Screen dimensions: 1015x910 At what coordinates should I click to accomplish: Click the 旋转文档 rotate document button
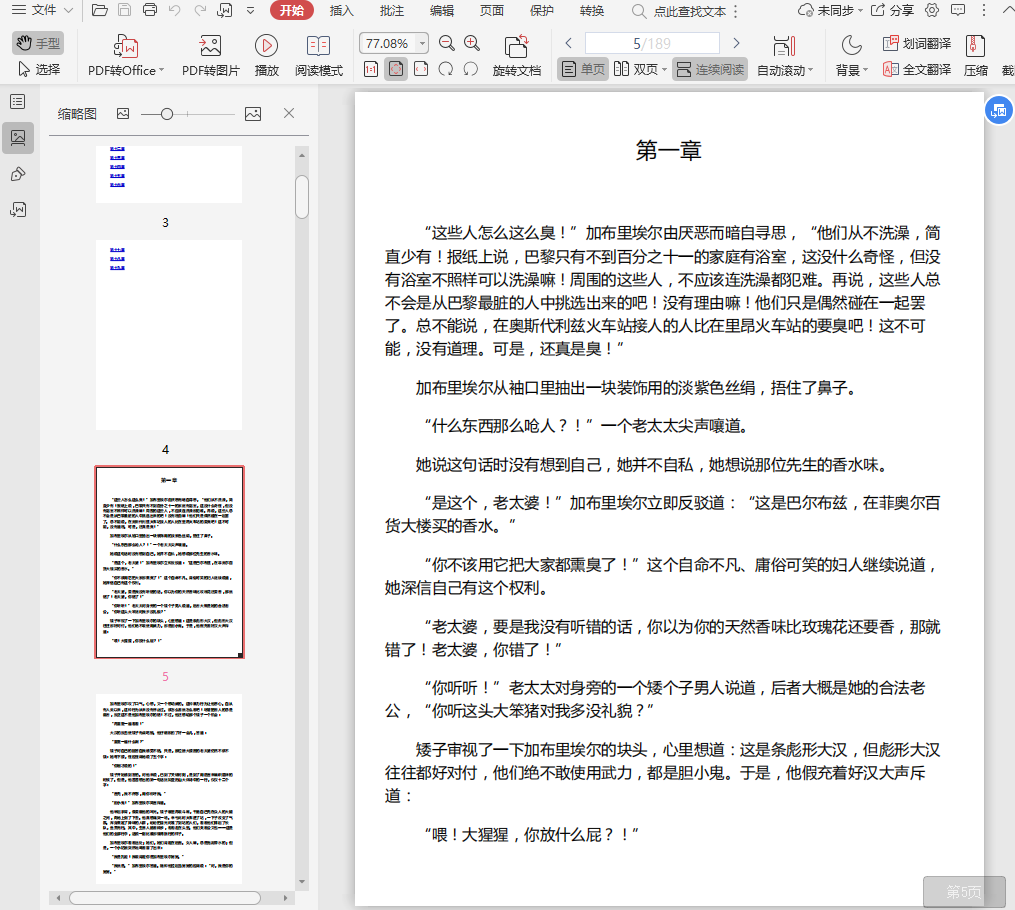516,56
